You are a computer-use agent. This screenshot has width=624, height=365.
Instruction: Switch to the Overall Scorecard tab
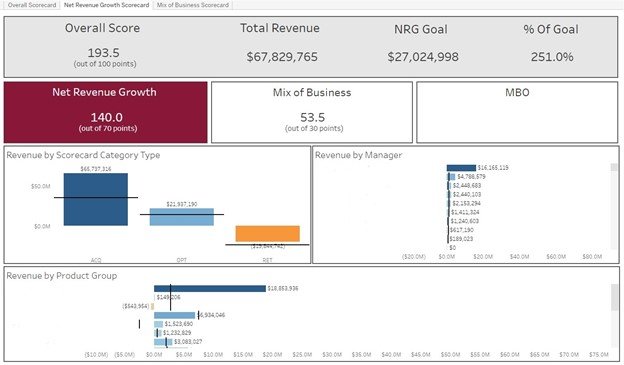32,5
